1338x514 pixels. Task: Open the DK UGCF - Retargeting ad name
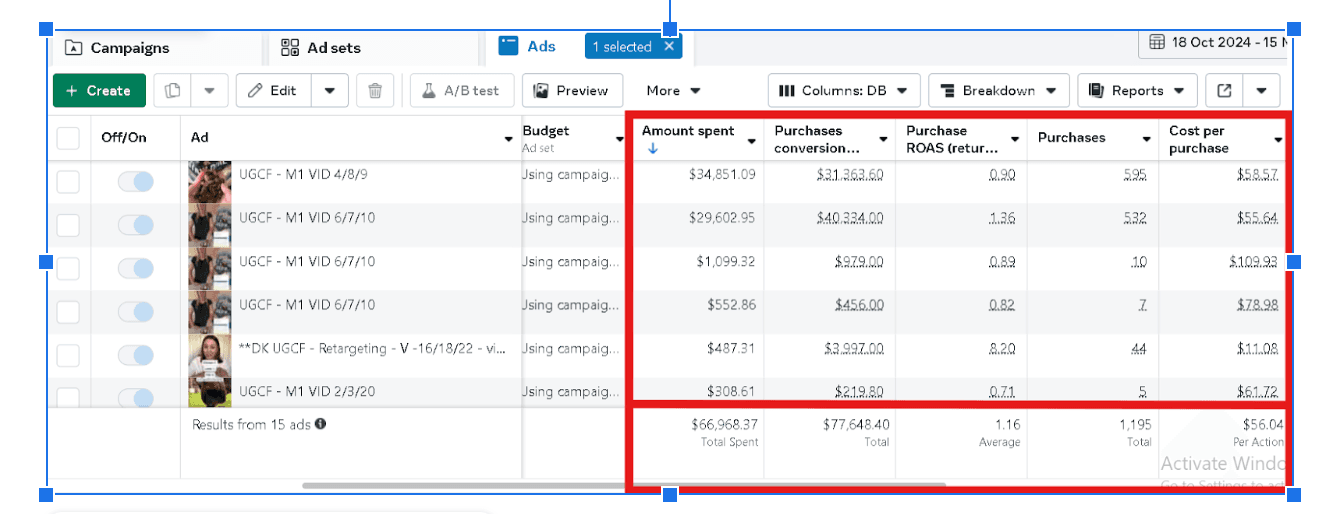pos(372,348)
